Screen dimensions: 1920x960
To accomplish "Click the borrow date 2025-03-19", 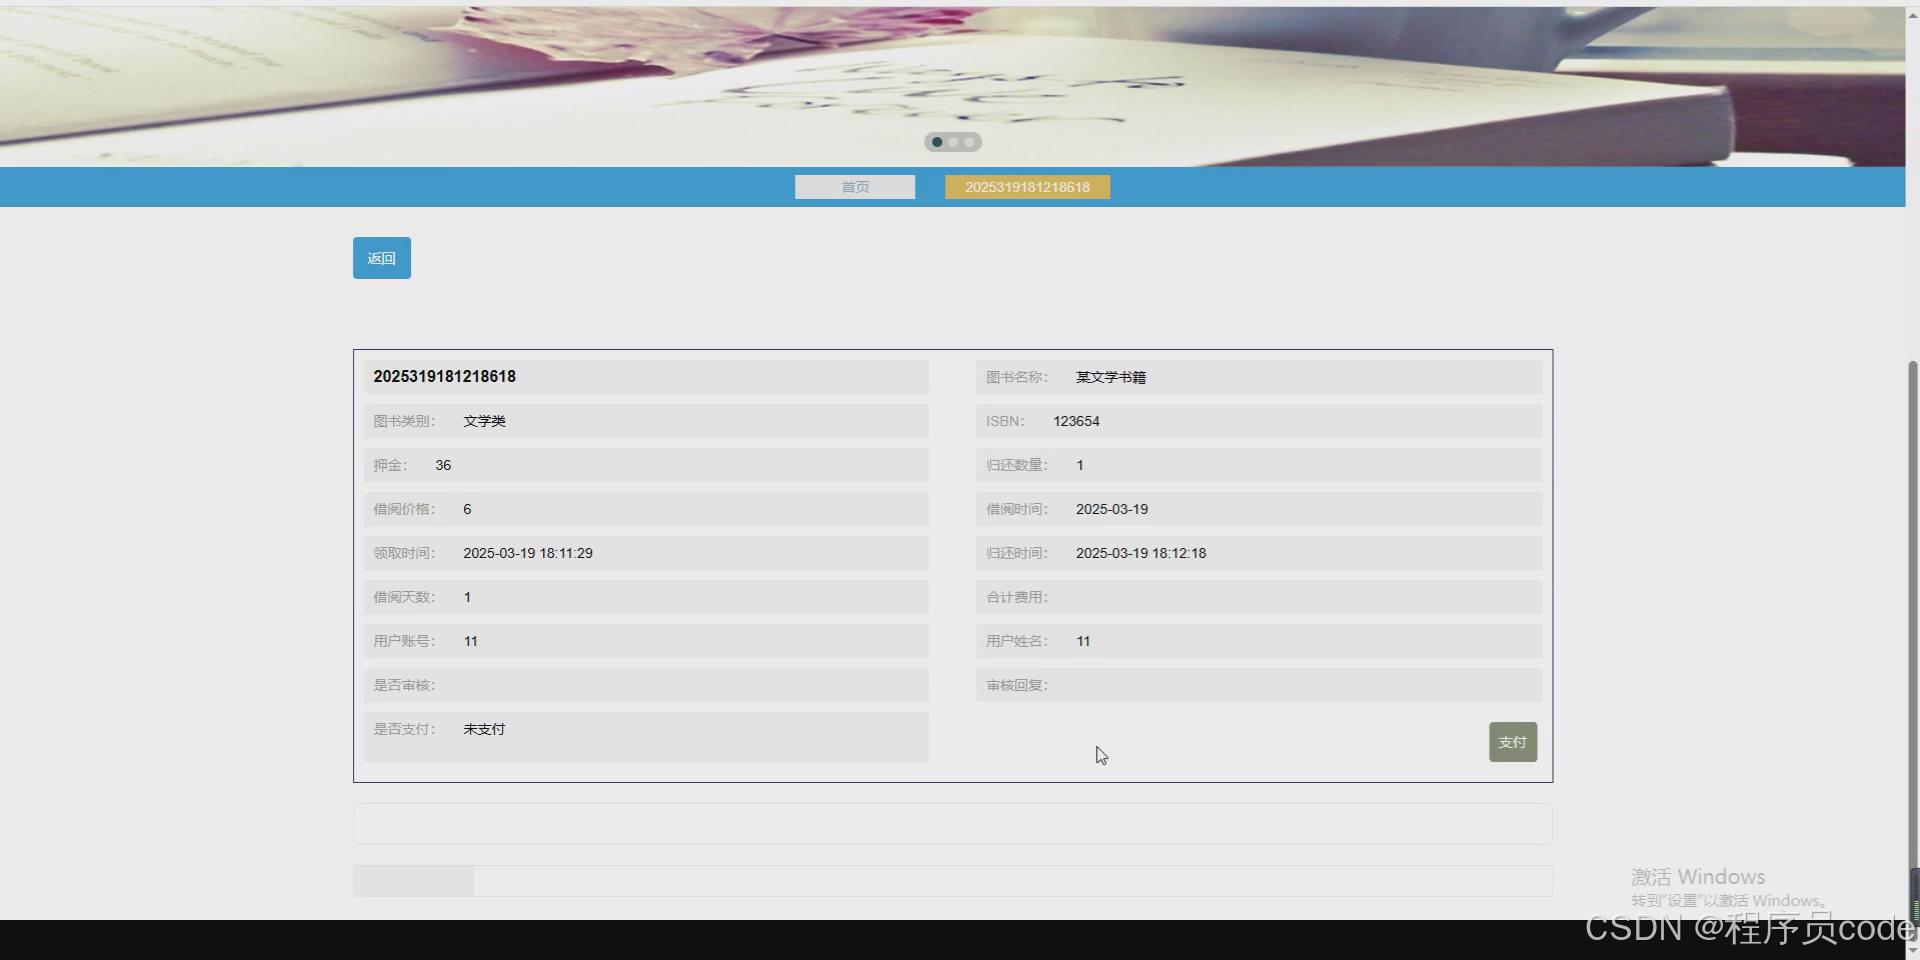I will 1112,509.
